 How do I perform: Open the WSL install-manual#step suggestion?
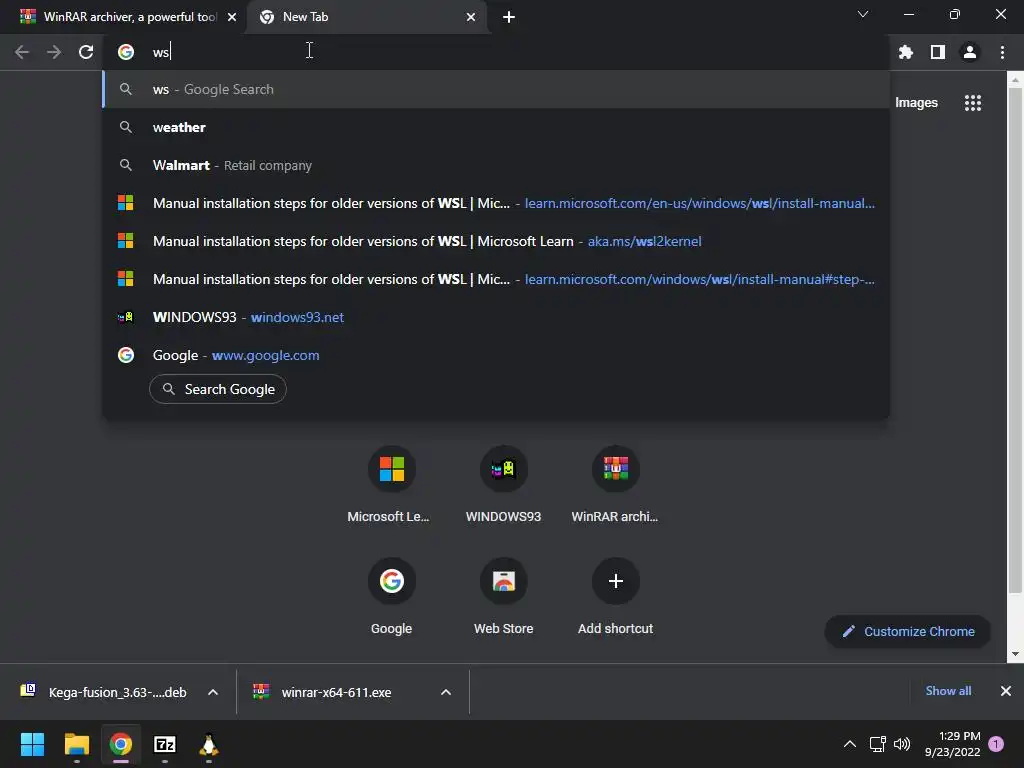[496, 279]
